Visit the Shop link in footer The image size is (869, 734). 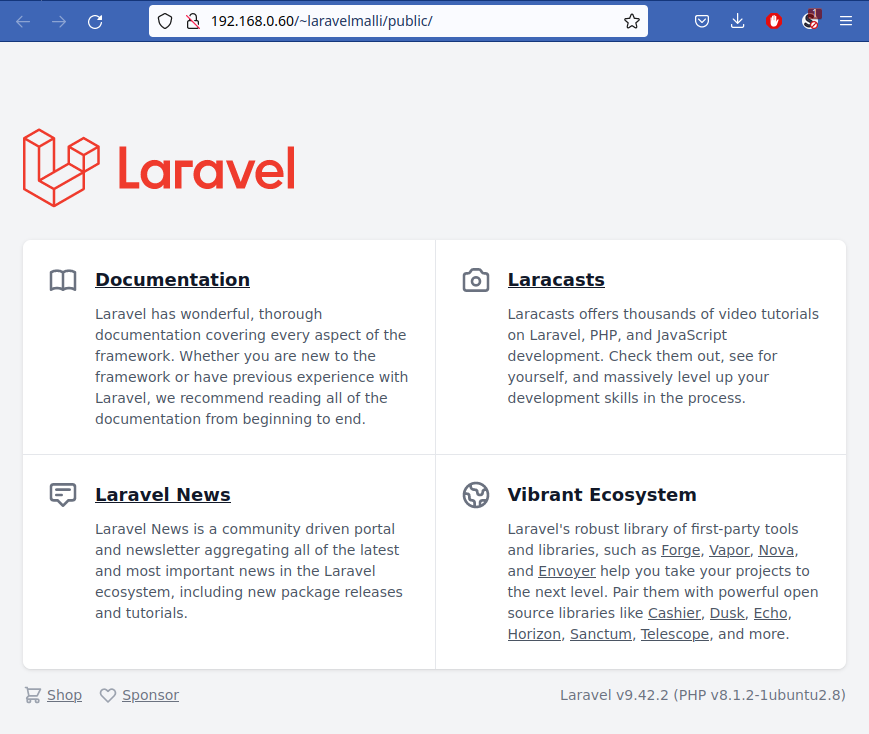tap(64, 695)
